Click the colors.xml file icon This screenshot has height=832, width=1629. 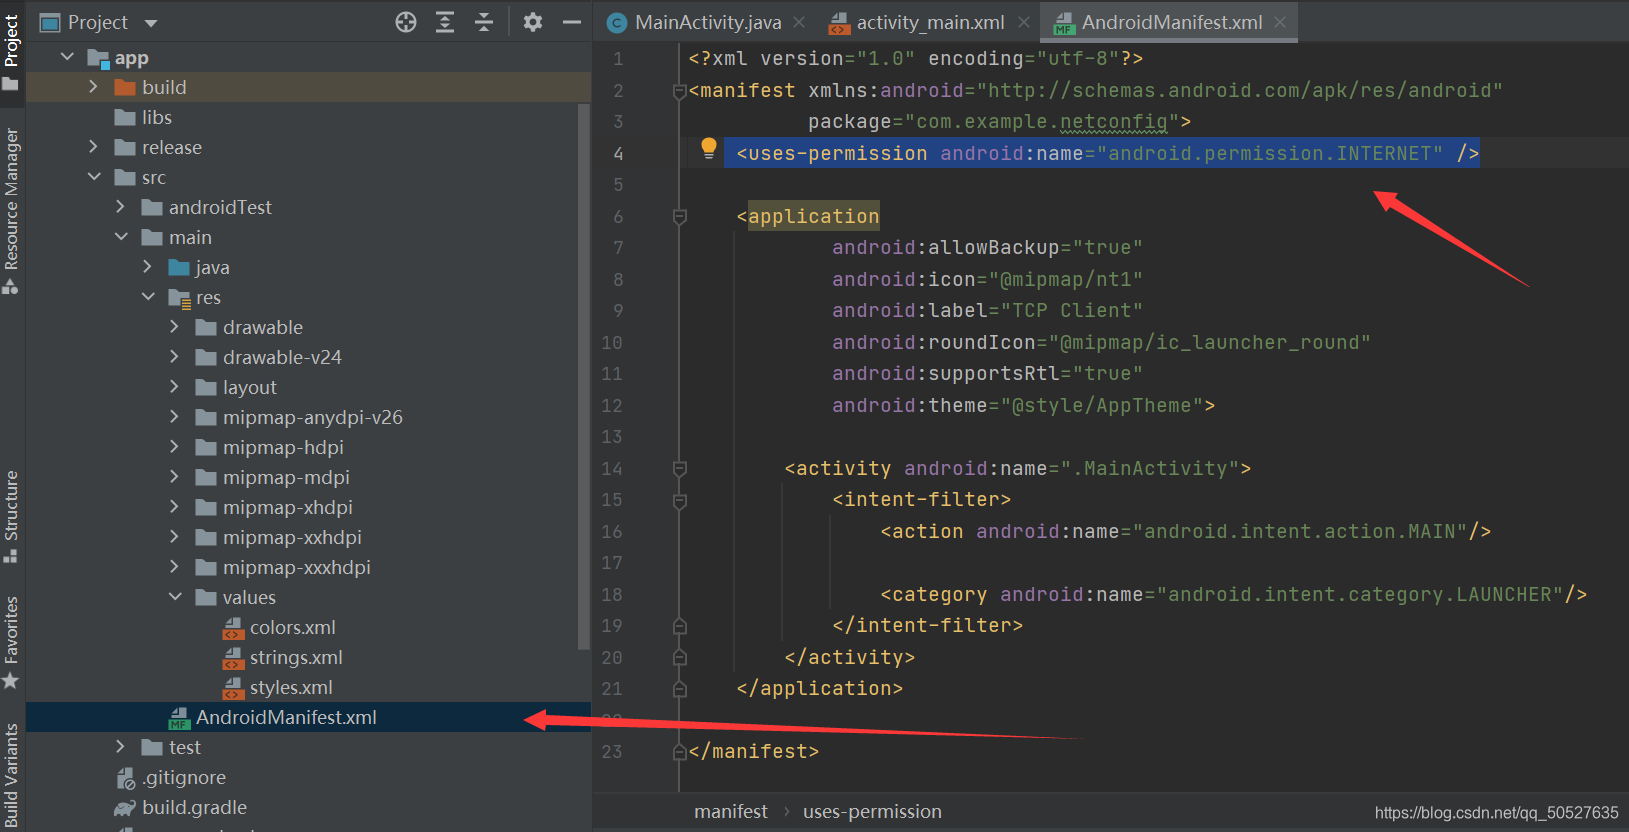(233, 628)
